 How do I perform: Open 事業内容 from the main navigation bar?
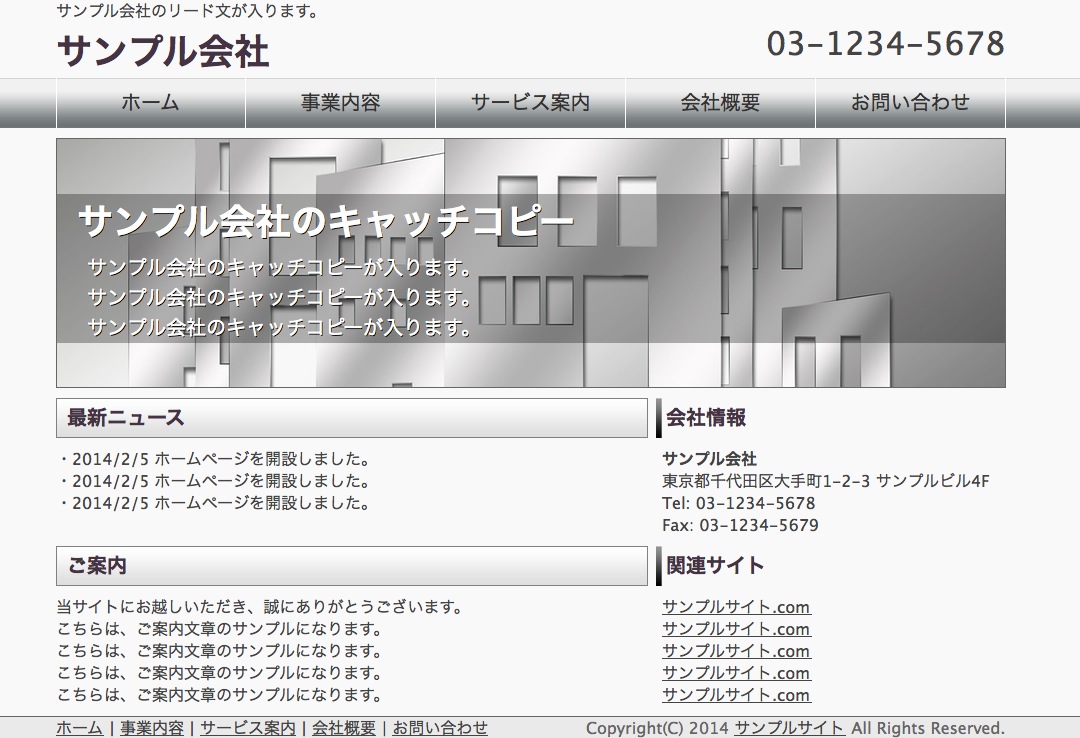tap(340, 103)
